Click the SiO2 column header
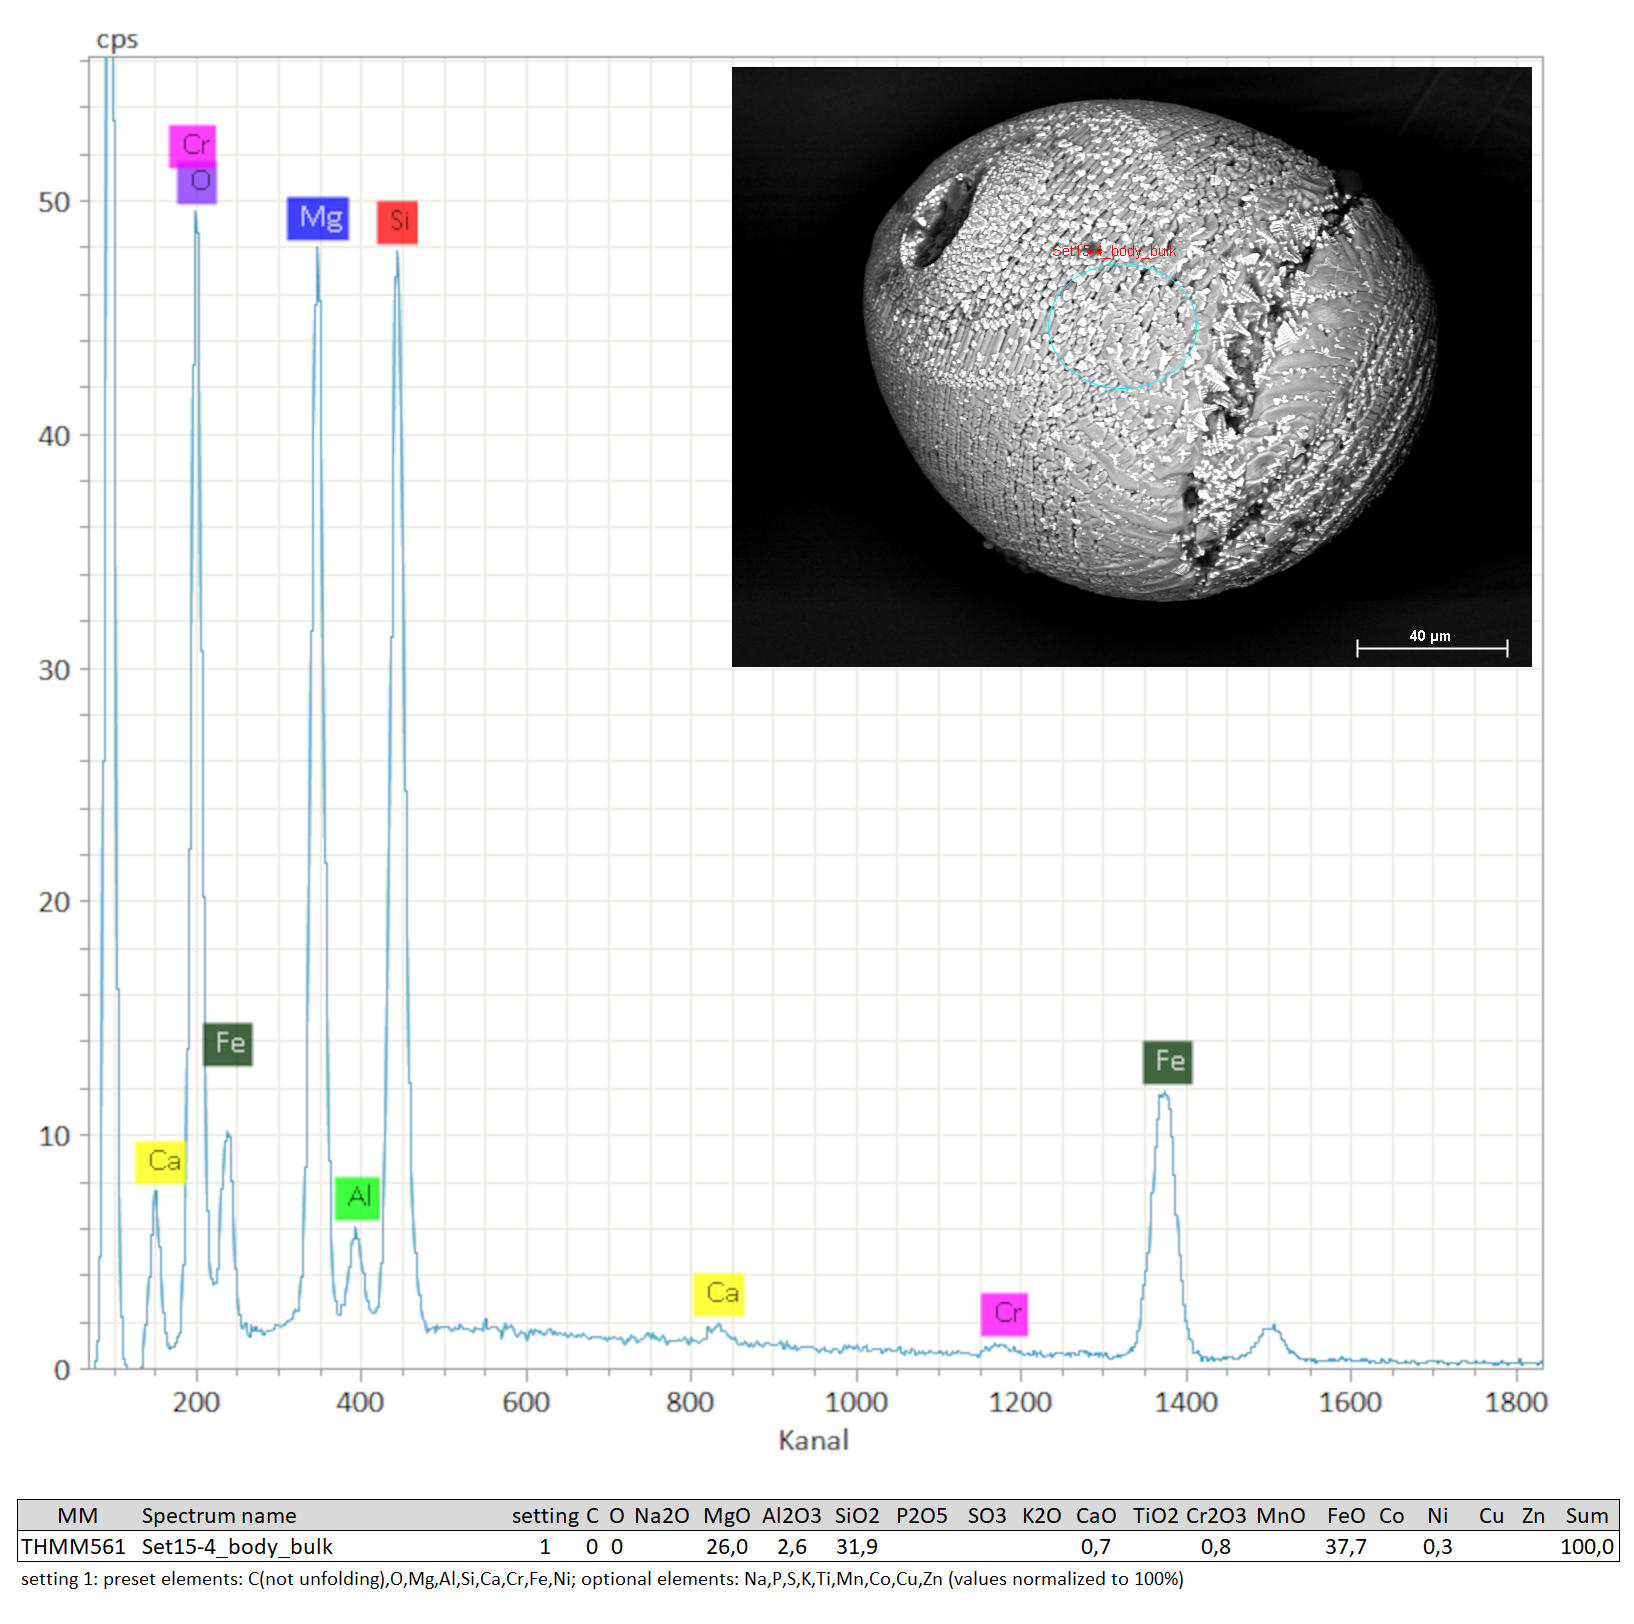This screenshot has width=1634, height=1624. (x=857, y=1516)
